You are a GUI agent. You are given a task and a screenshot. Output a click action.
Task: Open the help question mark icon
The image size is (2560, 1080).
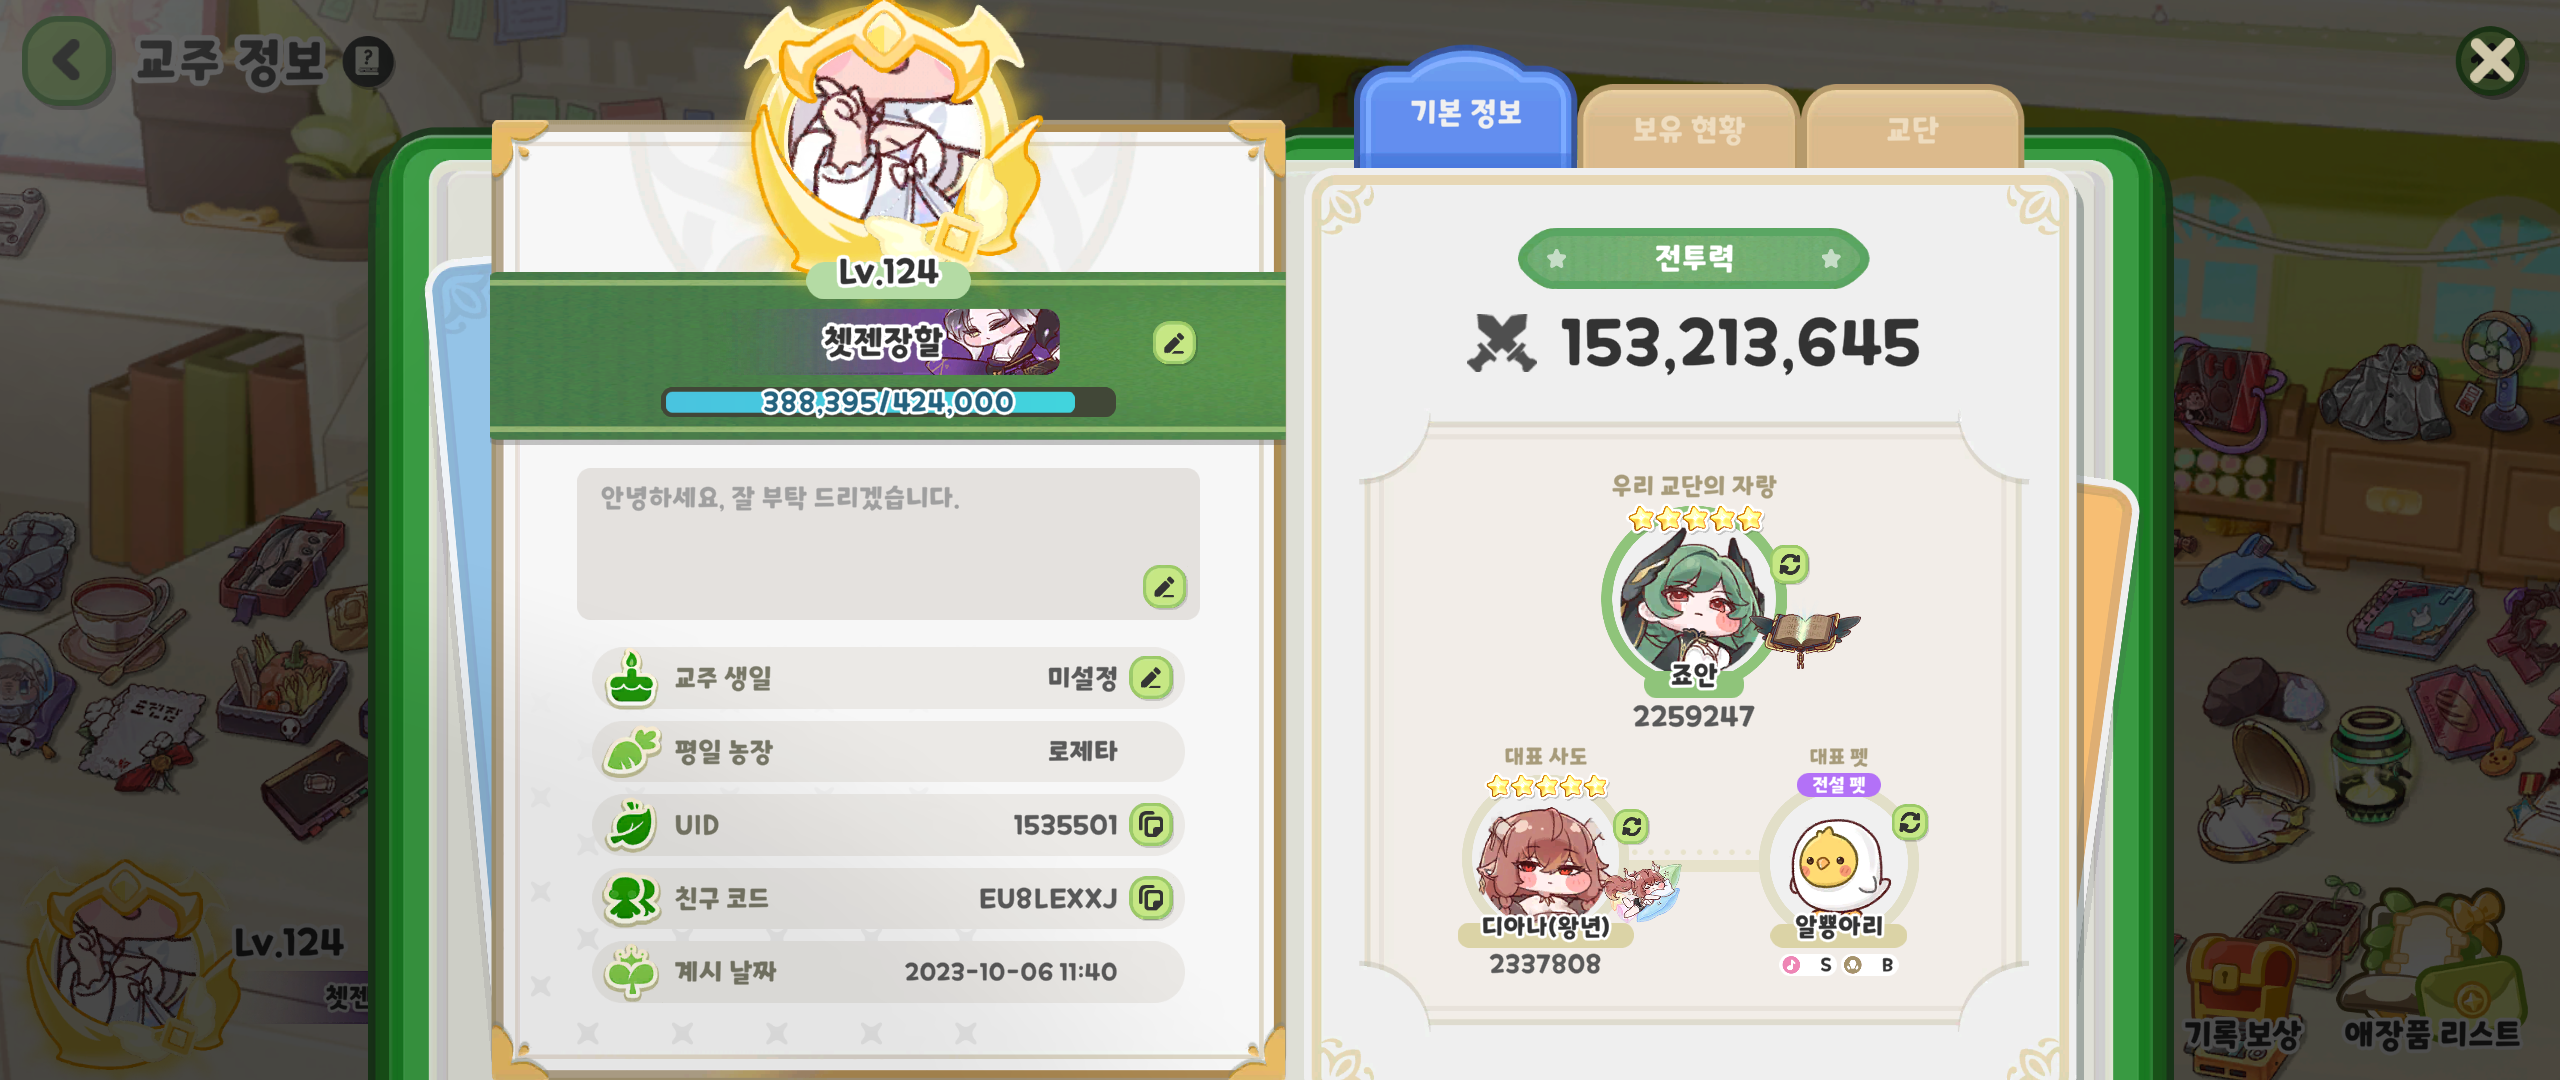tap(368, 62)
